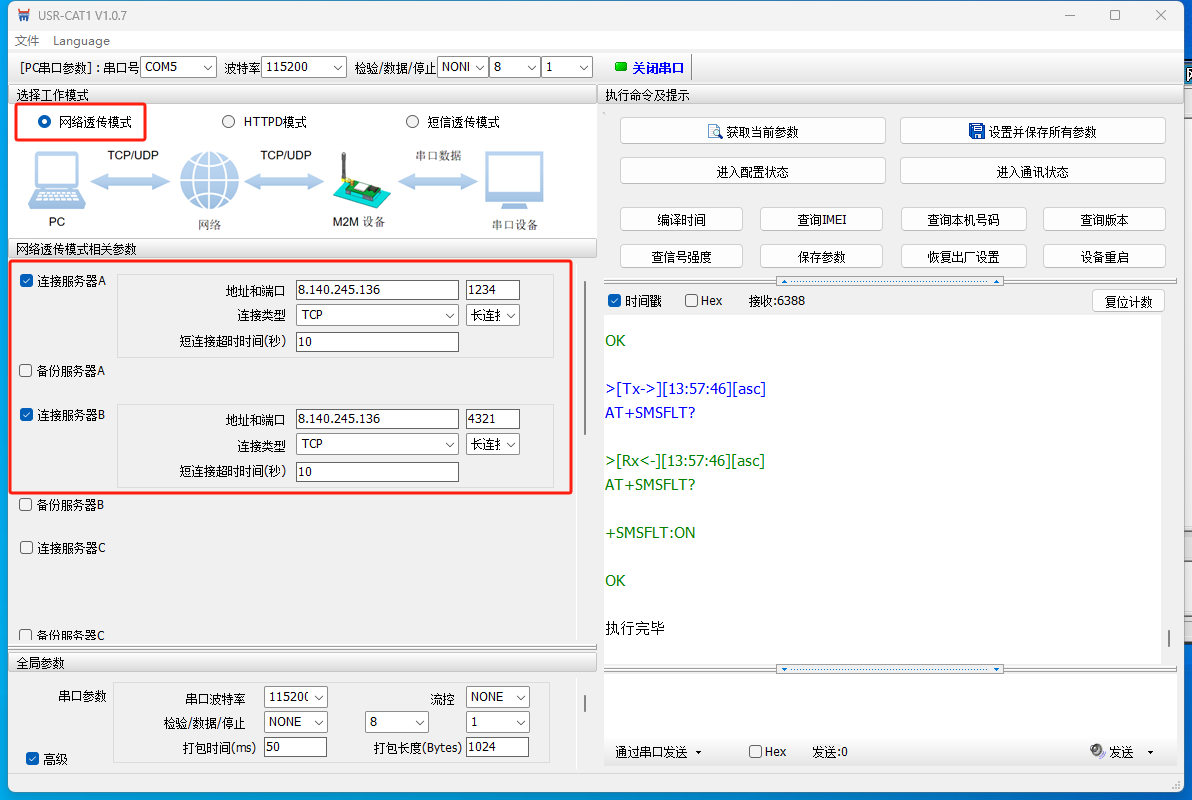Click the 查询IMEI button

pyautogui.click(x=821, y=220)
